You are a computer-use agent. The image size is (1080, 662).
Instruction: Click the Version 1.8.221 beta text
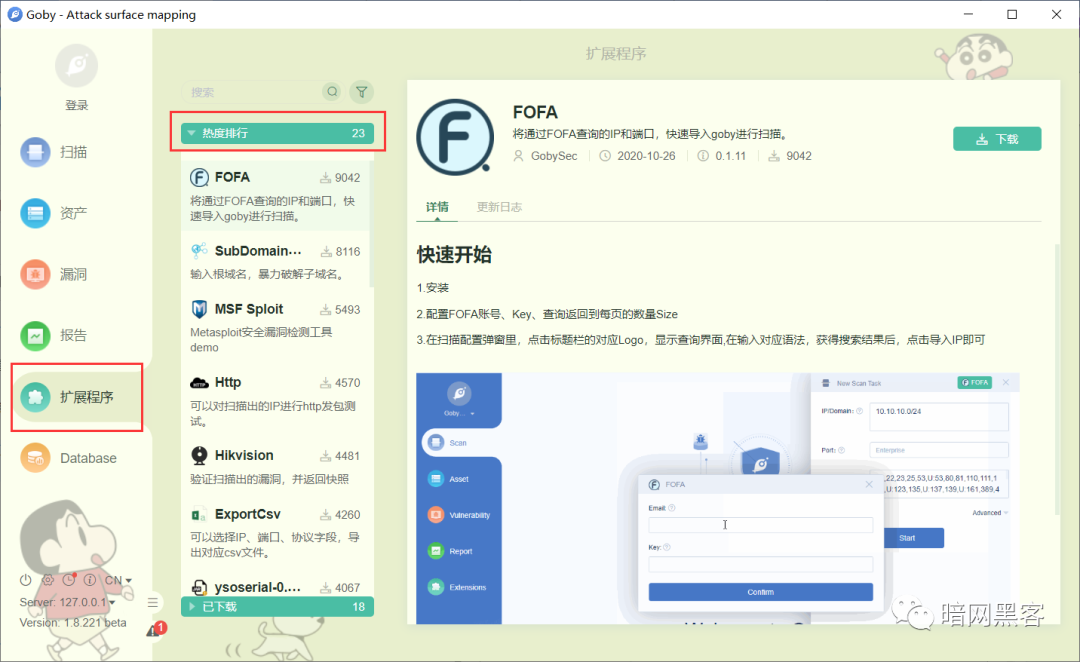(72, 623)
